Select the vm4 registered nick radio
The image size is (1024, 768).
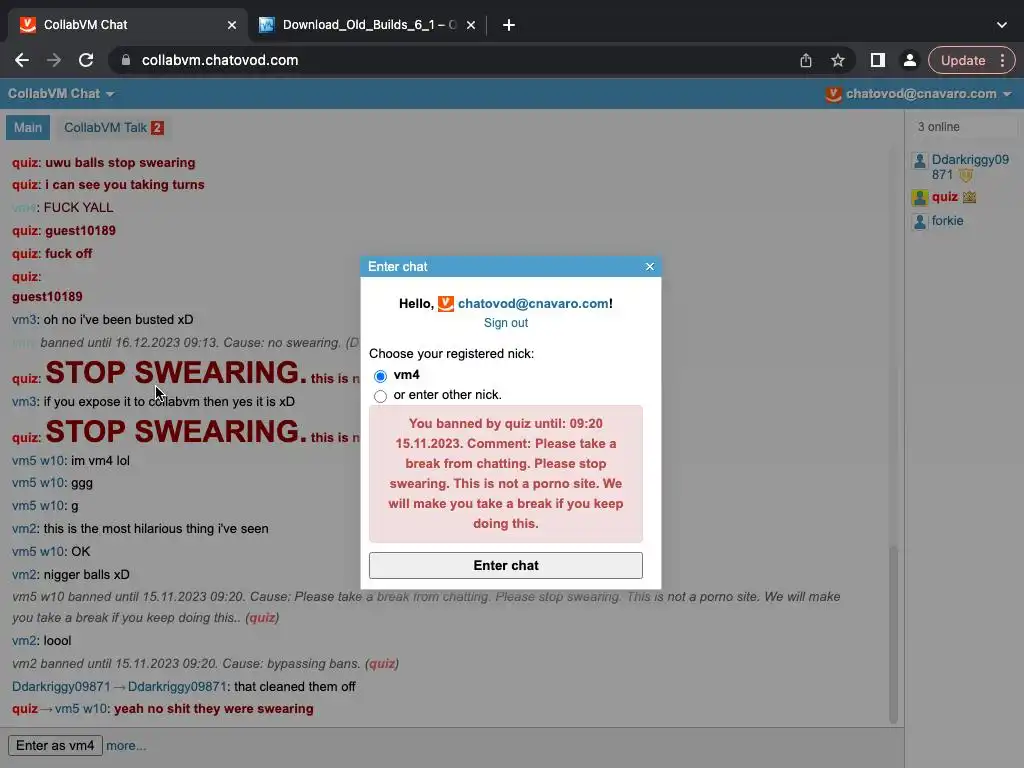tap(380, 376)
